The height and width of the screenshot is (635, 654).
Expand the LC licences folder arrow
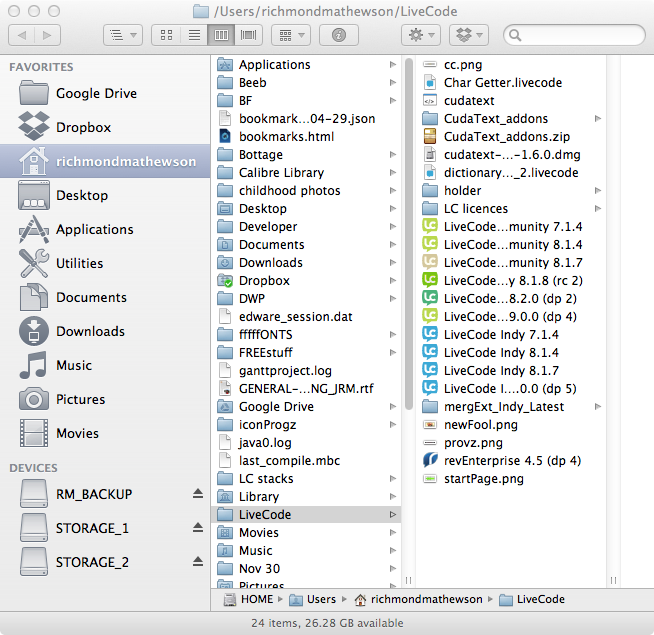click(598, 209)
